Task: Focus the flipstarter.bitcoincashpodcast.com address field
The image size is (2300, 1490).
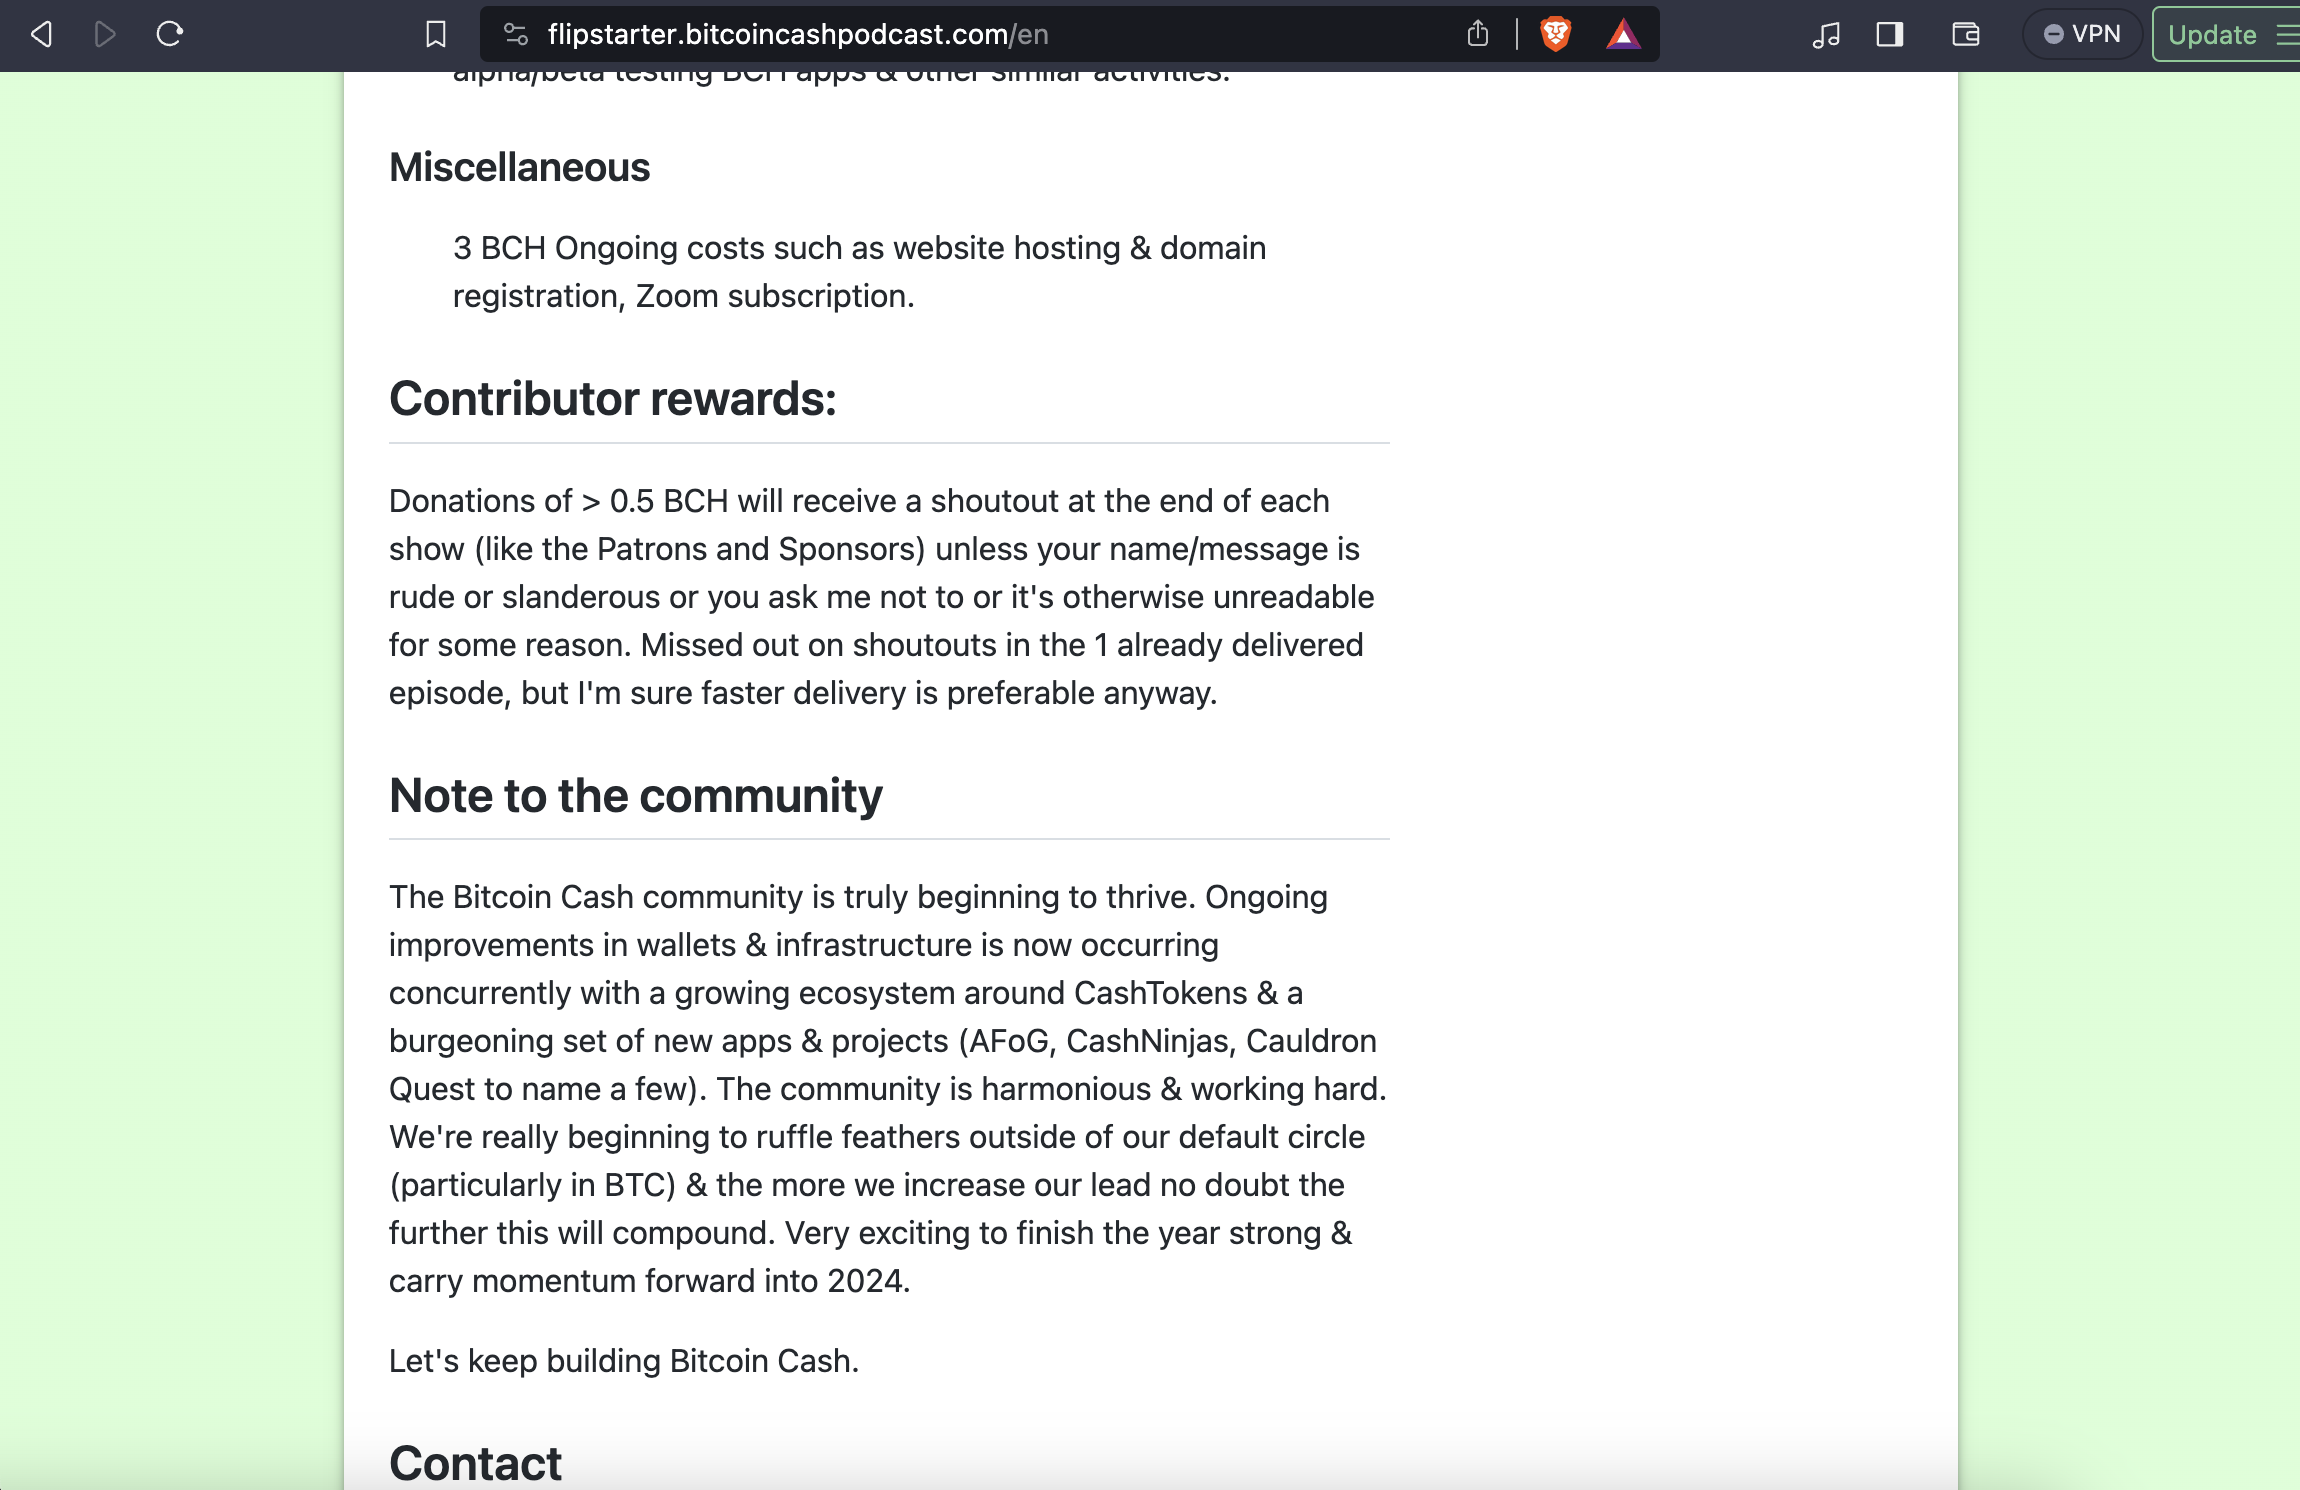Action: click(900, 35)
